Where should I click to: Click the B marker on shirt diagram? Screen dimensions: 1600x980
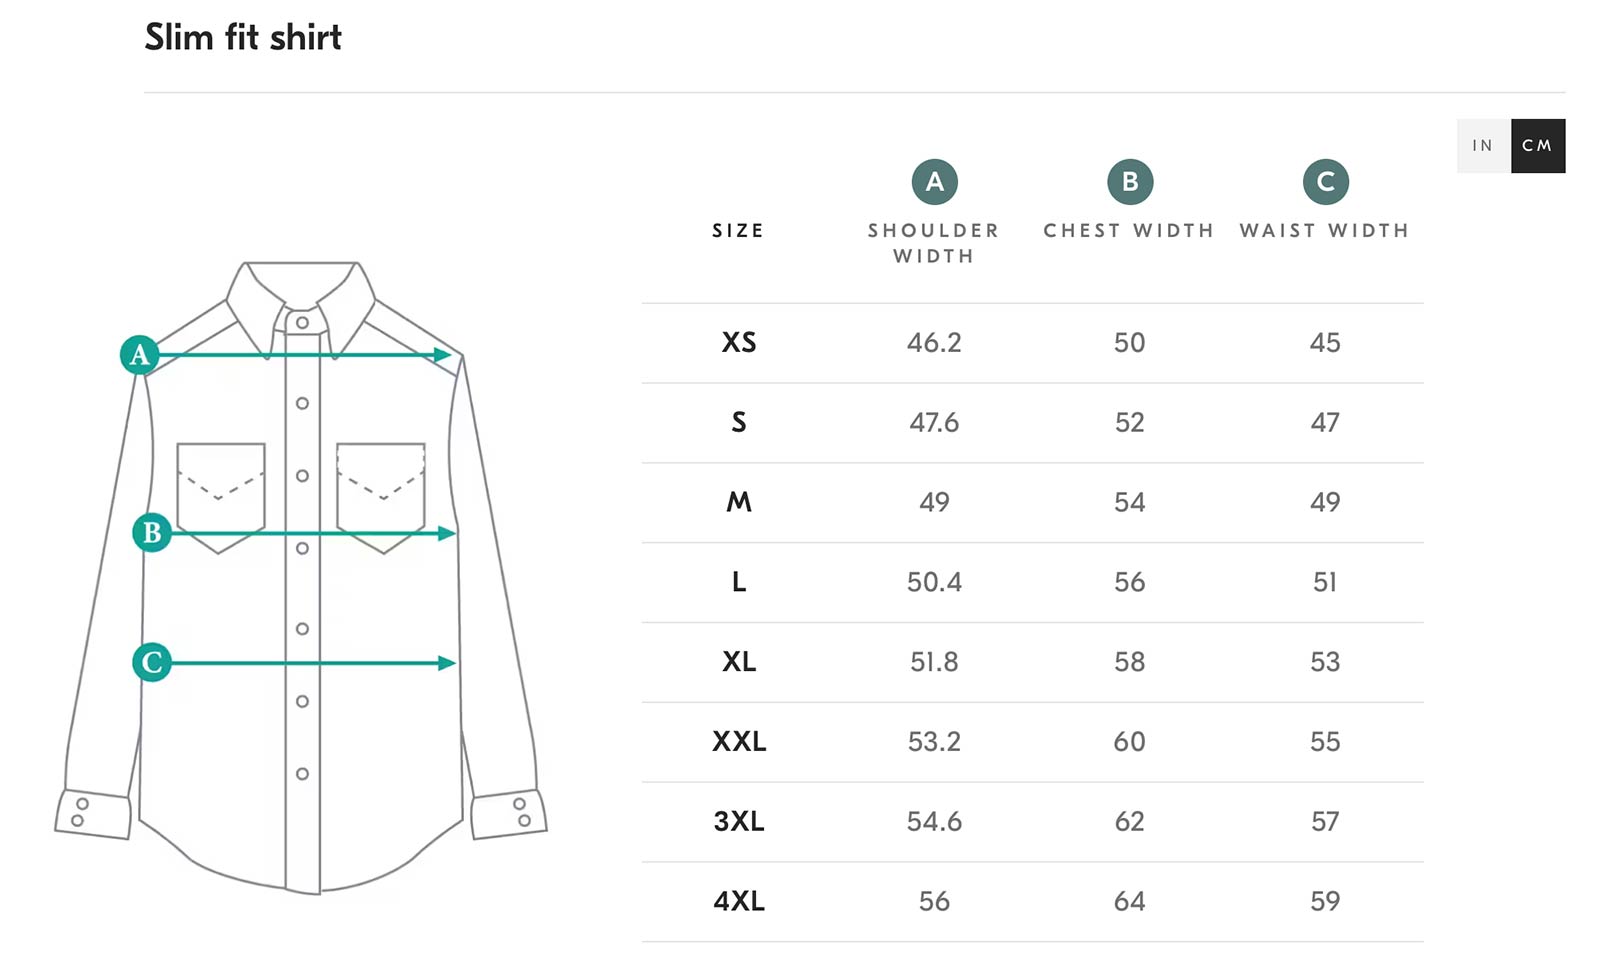tap(152, 532)
